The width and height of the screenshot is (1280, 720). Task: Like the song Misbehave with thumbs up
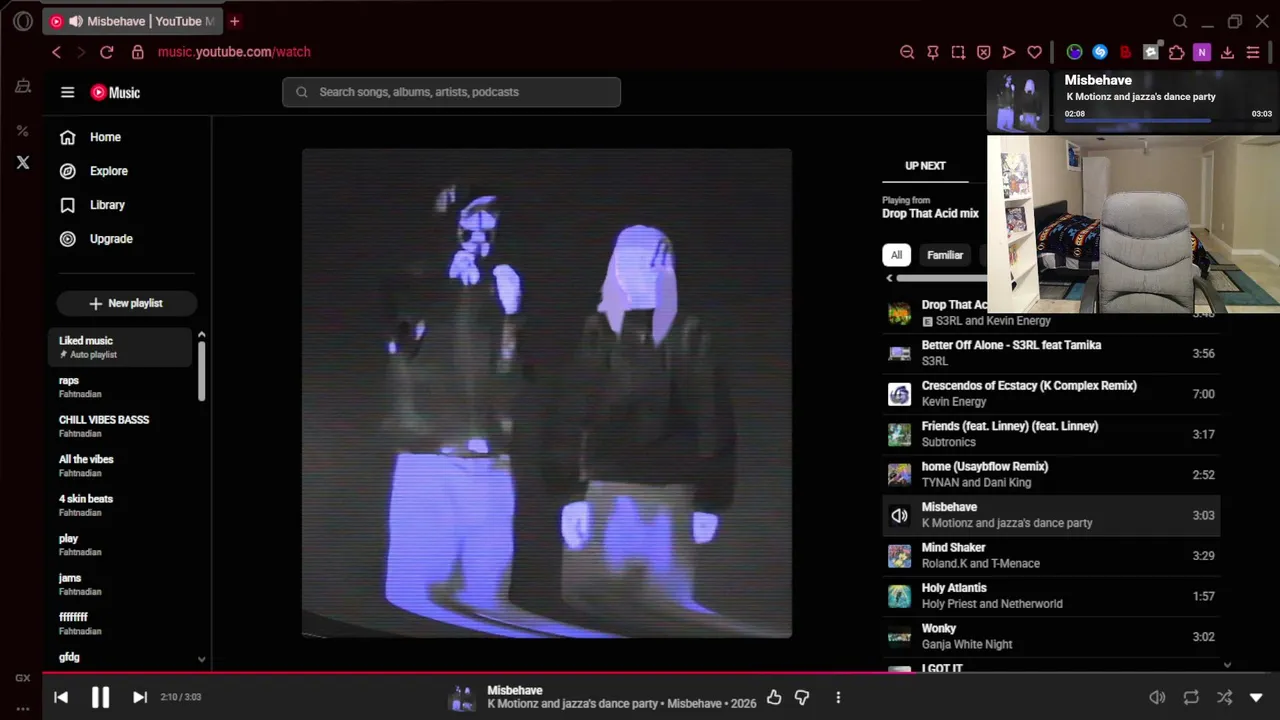pyautogui.click(x=774, y=697)
